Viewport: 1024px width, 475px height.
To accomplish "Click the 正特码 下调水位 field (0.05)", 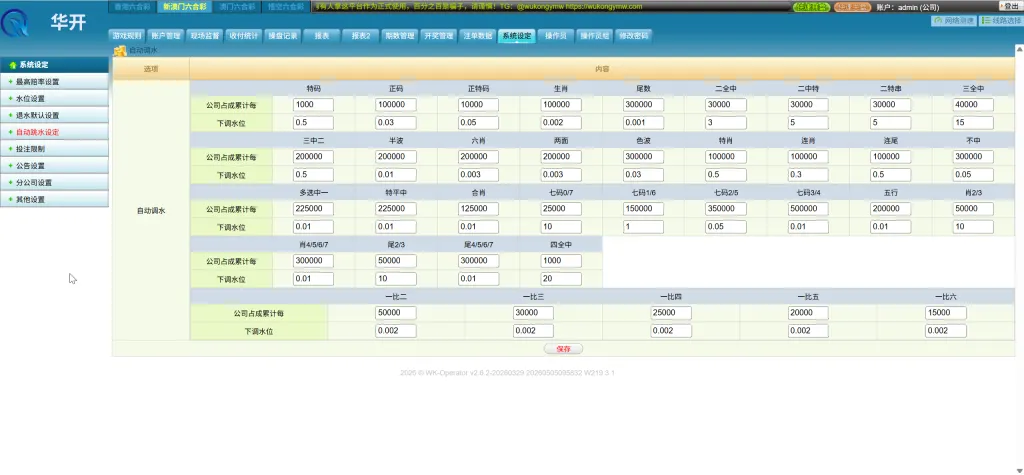I will tap(478, 123).
